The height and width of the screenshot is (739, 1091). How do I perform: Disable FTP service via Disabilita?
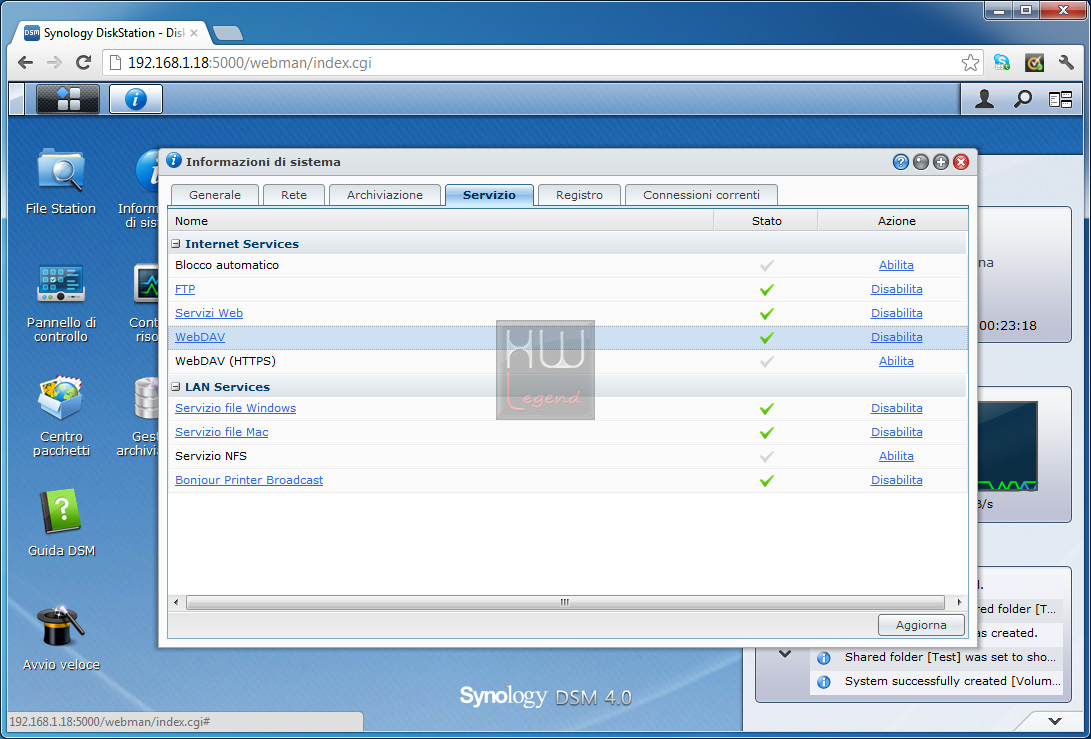(896, 289)
